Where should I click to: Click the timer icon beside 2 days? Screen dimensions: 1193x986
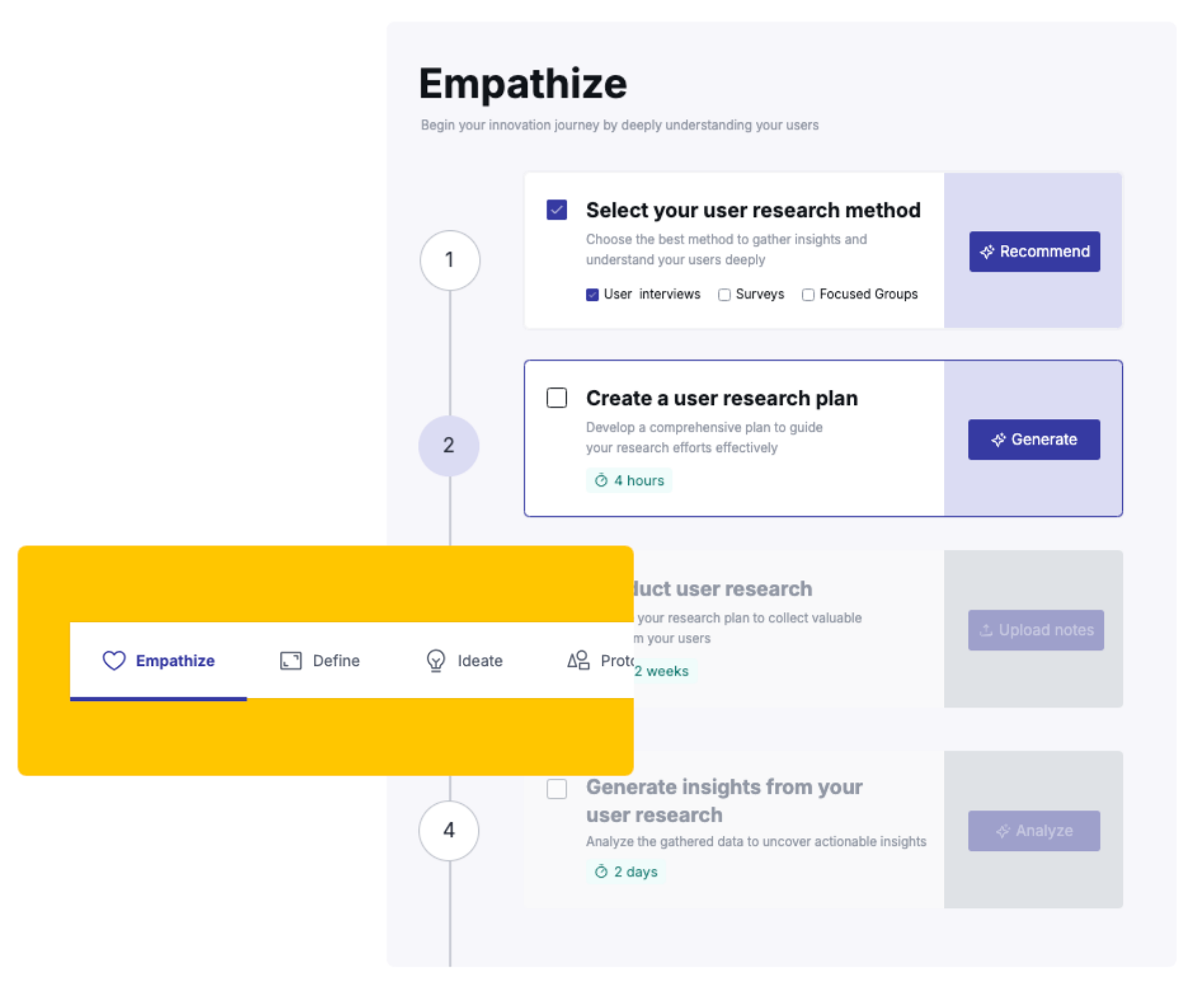coord(601,872)
